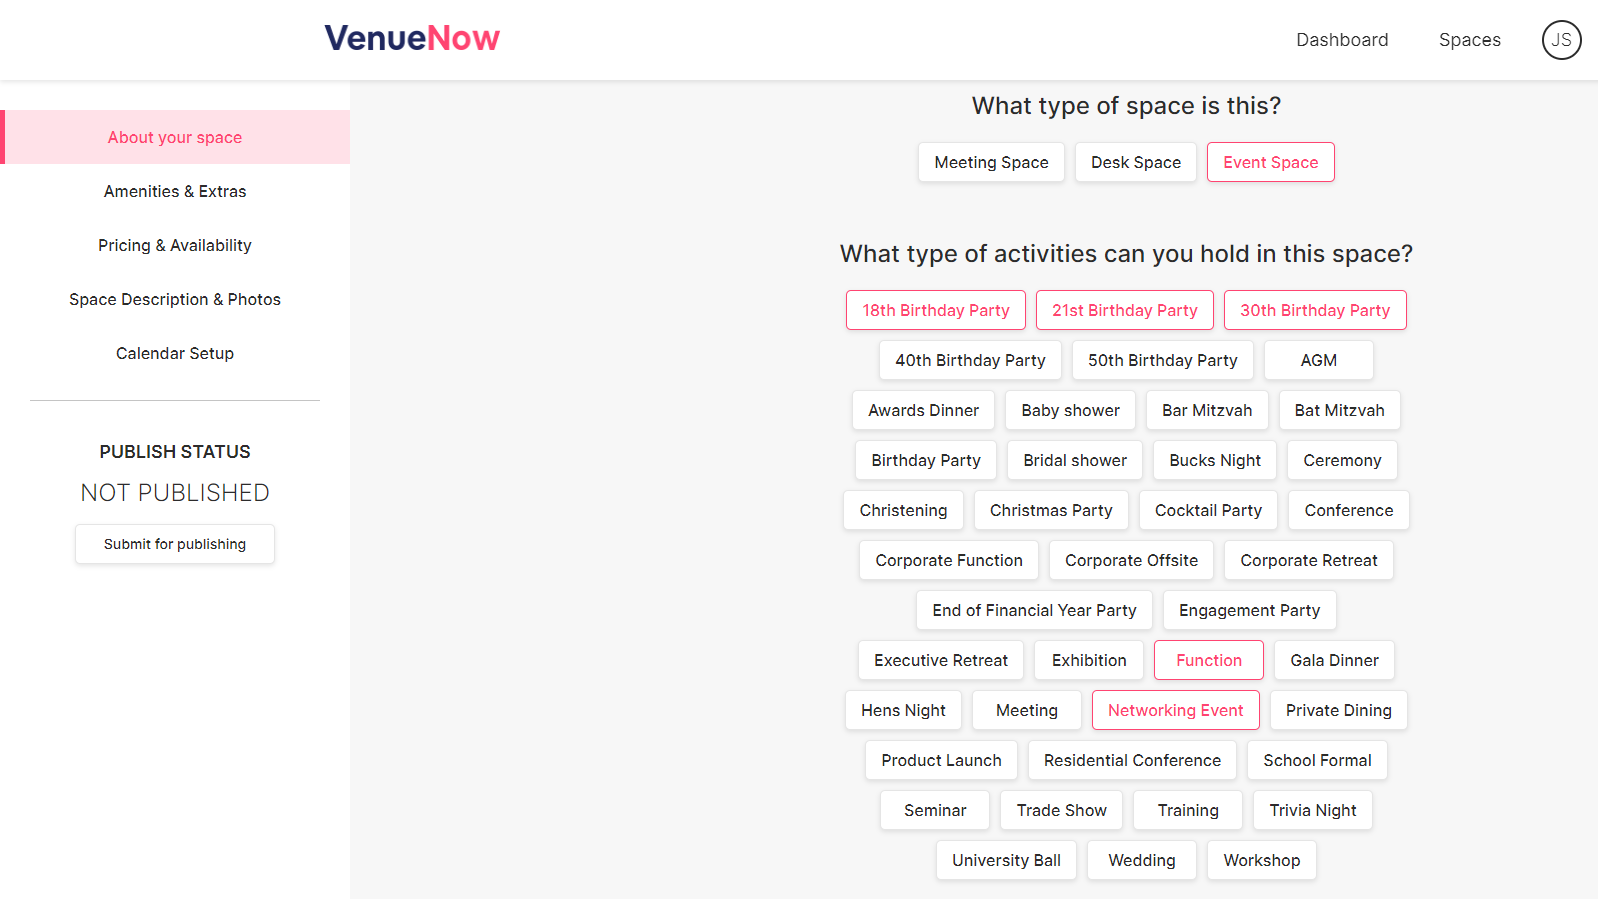Select the Conference activity chip

click(1349, 510)
